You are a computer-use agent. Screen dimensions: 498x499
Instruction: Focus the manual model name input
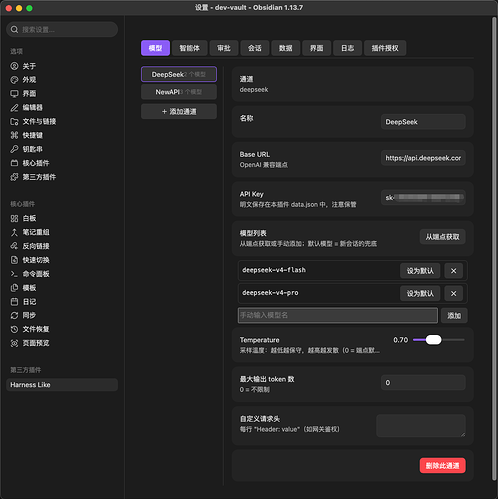[338, 315]
